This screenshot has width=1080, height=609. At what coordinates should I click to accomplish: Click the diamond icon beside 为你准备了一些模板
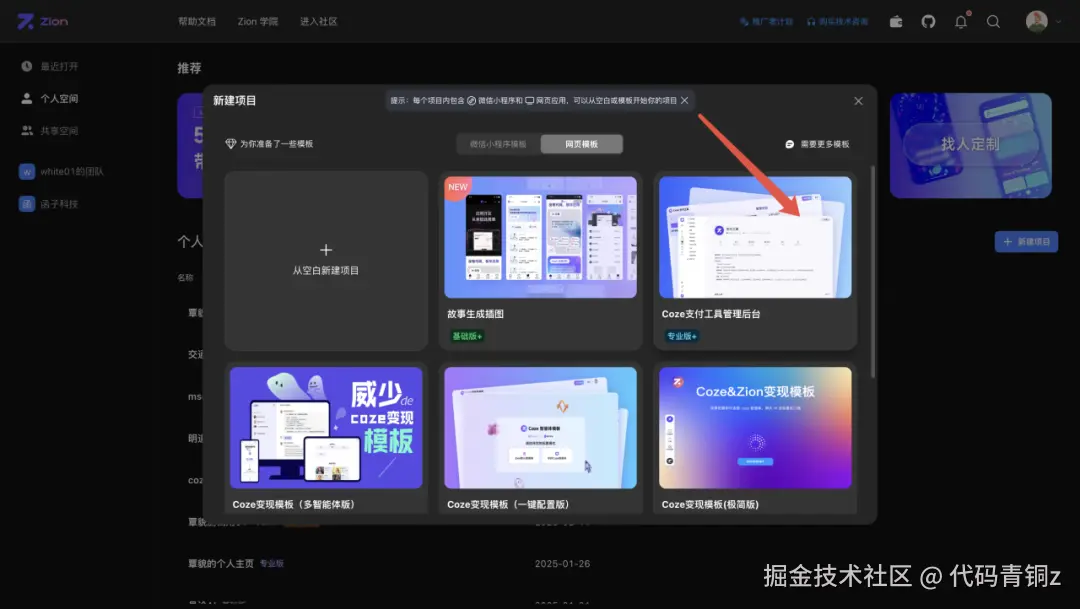231,144
